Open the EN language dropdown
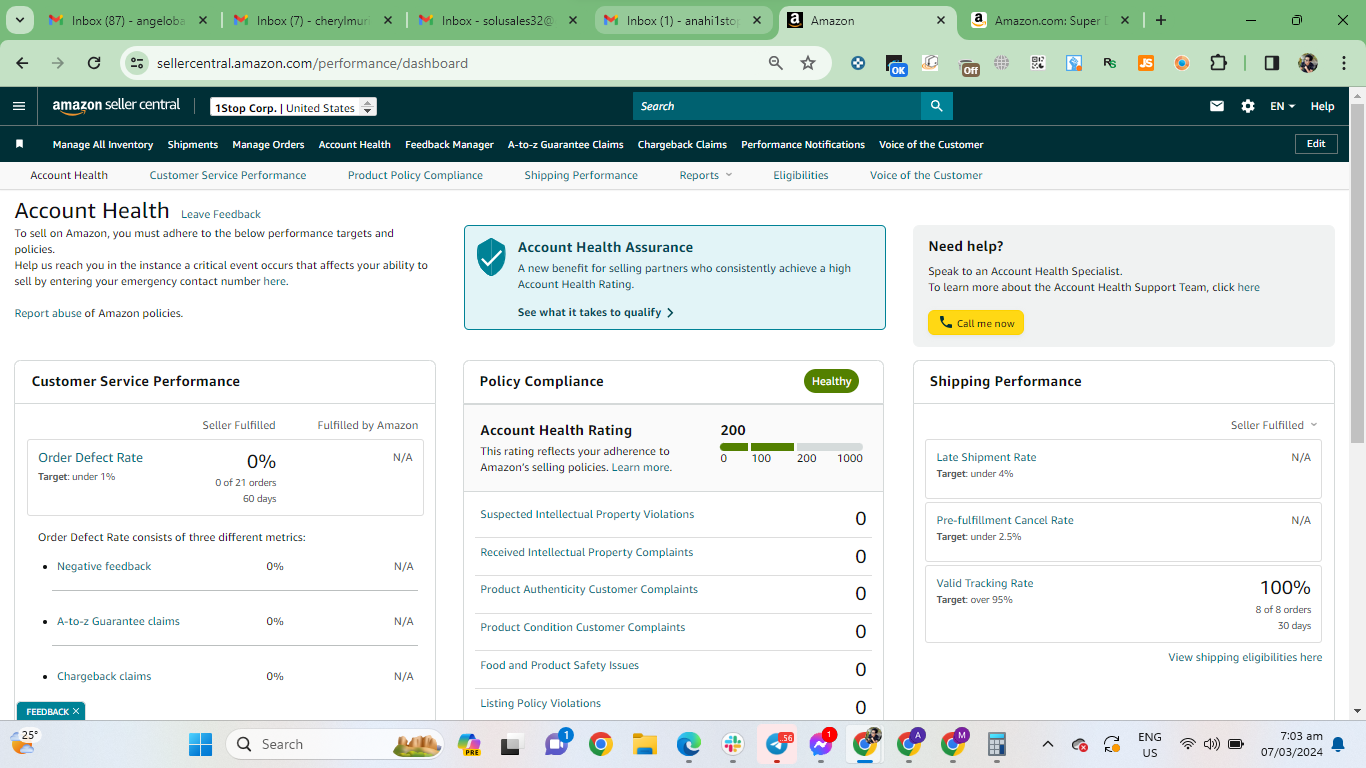 (1282, 106)
